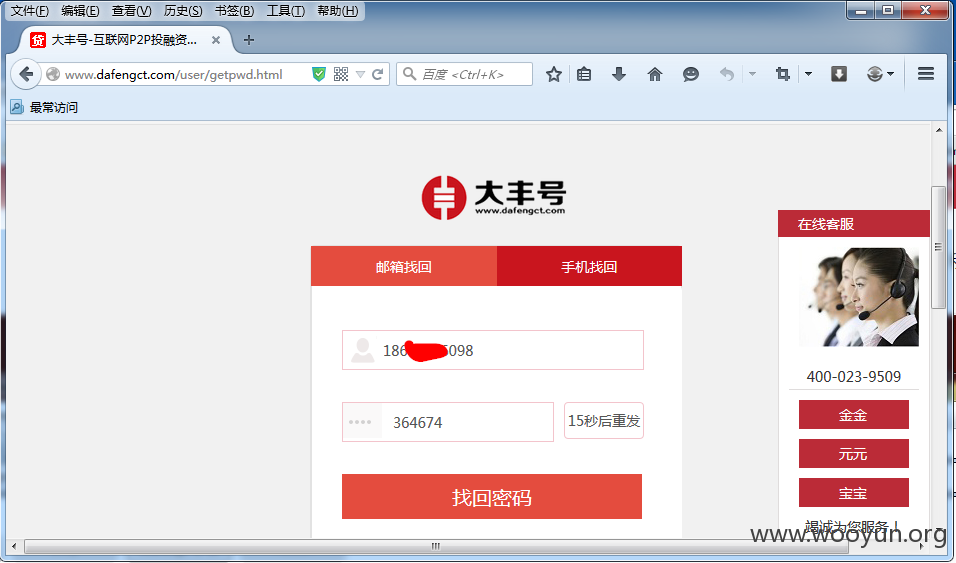Expand the screenshot tool dropdown arrow
Screen dimensions: 956x563
808,74
